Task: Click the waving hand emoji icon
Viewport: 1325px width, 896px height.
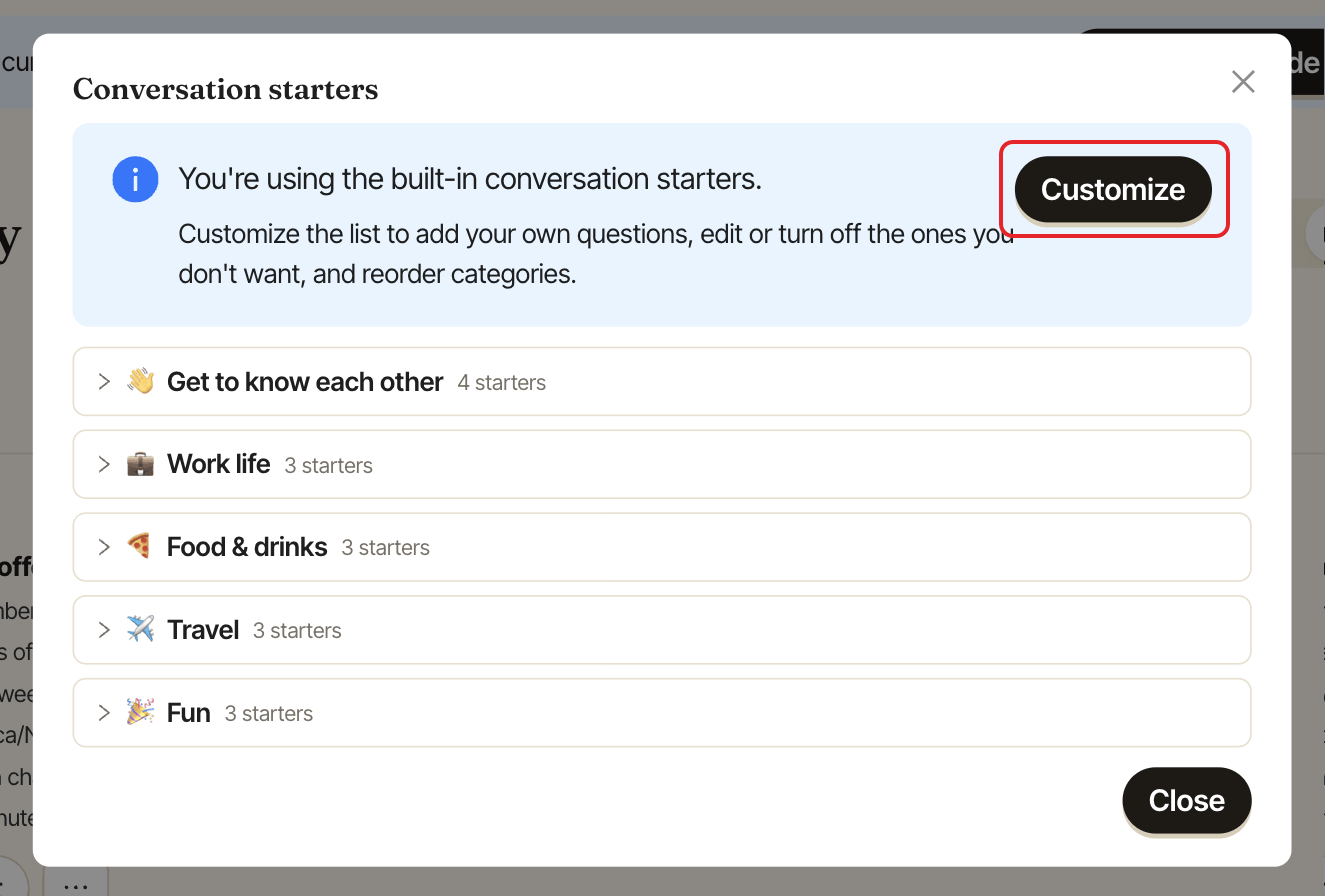Action: coord(140,381)
